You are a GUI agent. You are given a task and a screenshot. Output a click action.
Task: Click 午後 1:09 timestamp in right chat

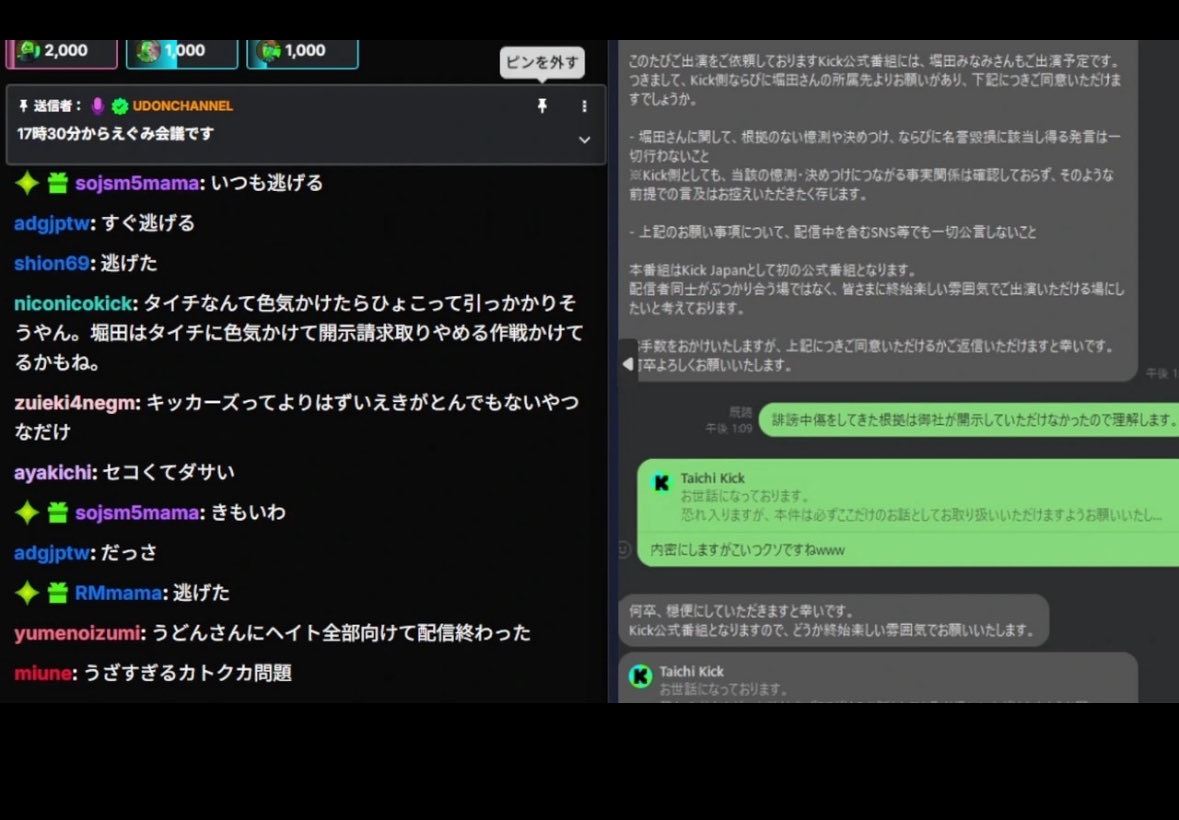point(729,428)
